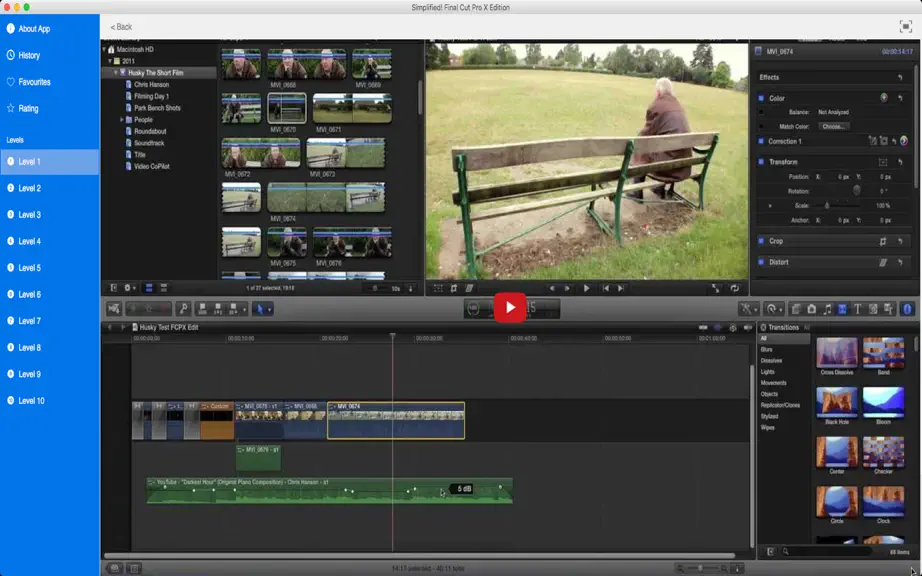Toggle the Crop checkbox in inspector
The height and width of the screenshot is (576, 922).
tap(761, 241)
